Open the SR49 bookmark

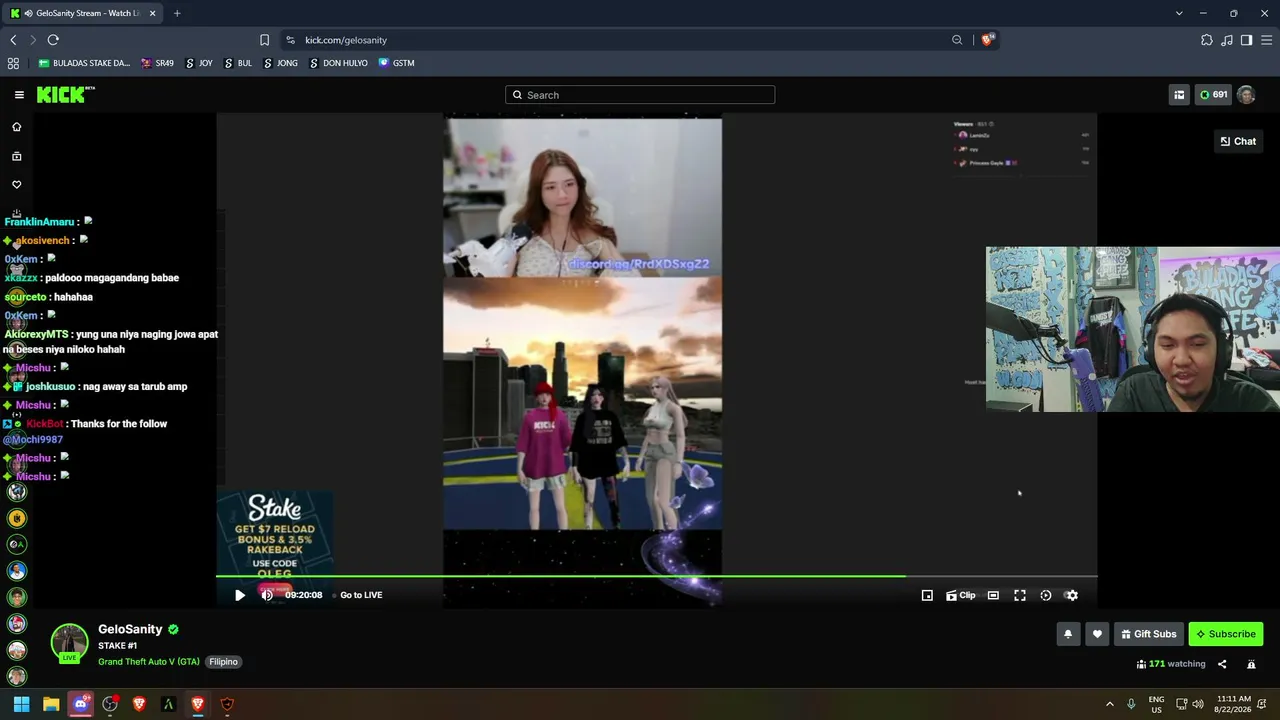[x=157, y=63]
